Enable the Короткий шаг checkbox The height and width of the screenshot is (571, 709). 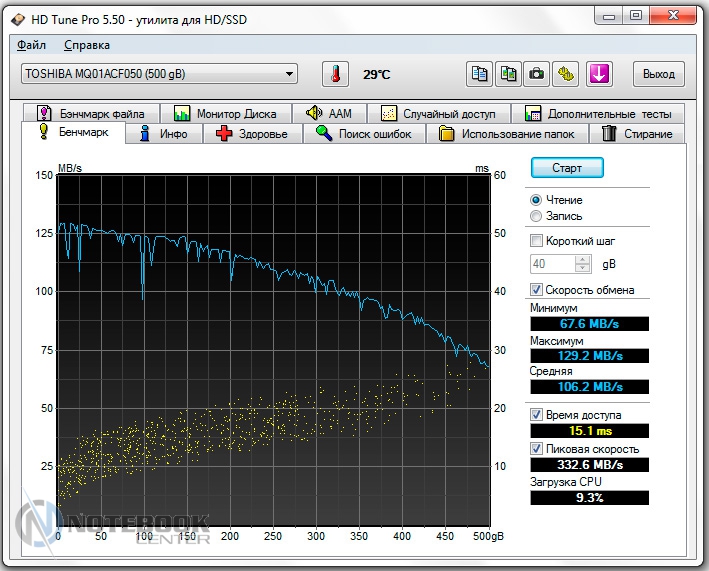[x=537, y=241]
